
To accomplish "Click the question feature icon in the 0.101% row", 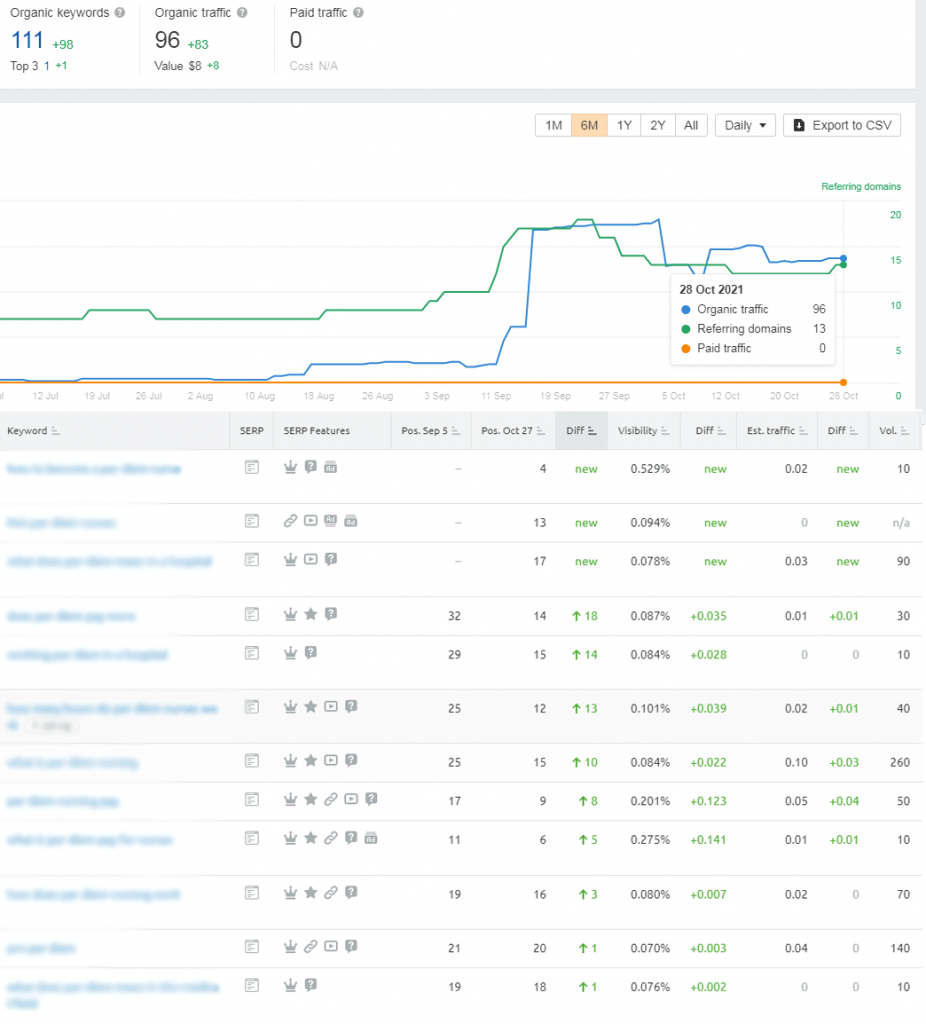I will tap(351, 706).
